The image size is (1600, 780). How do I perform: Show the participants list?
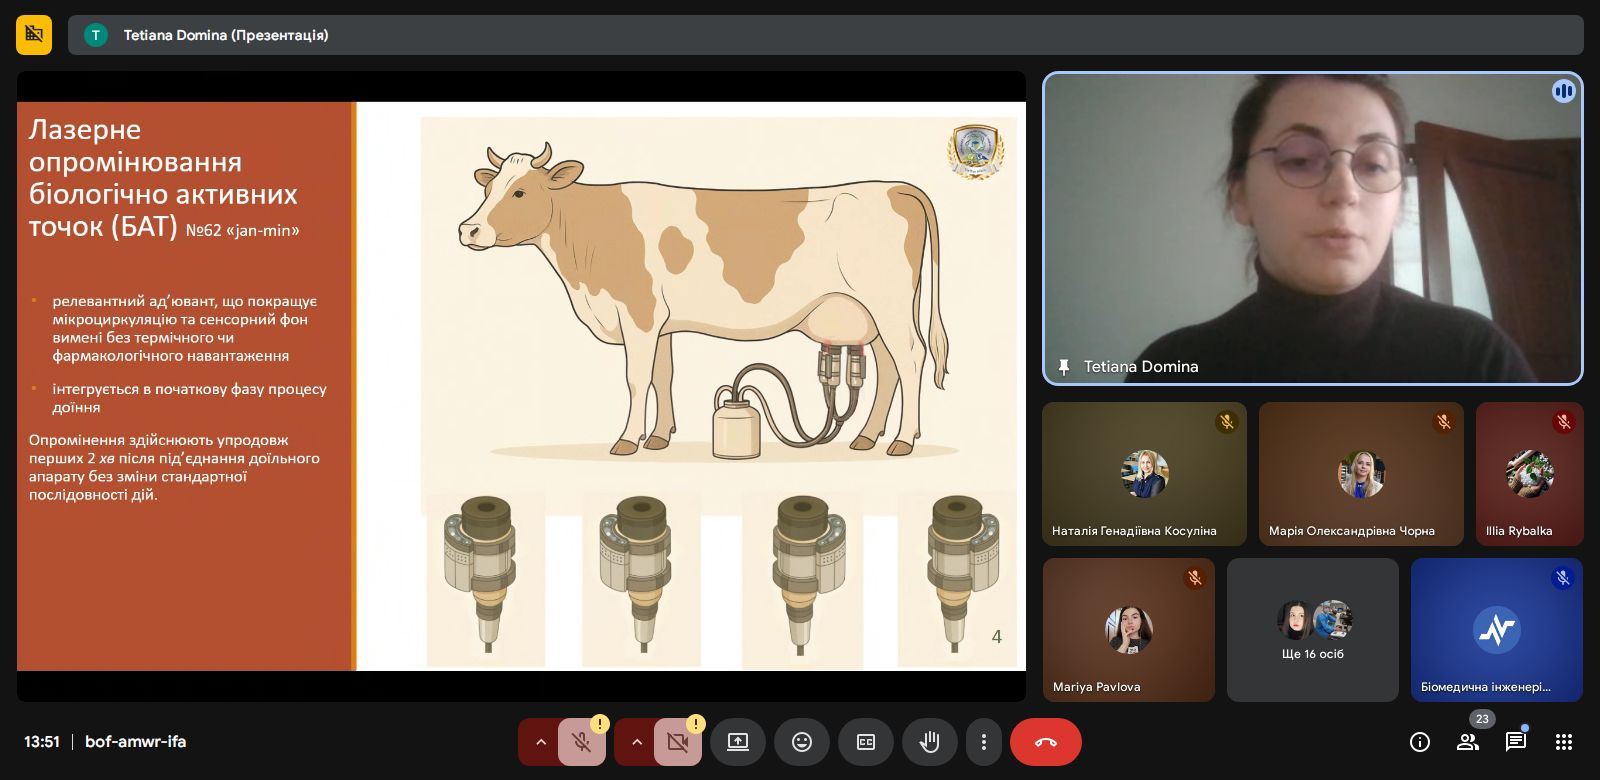click(1467, 742)
